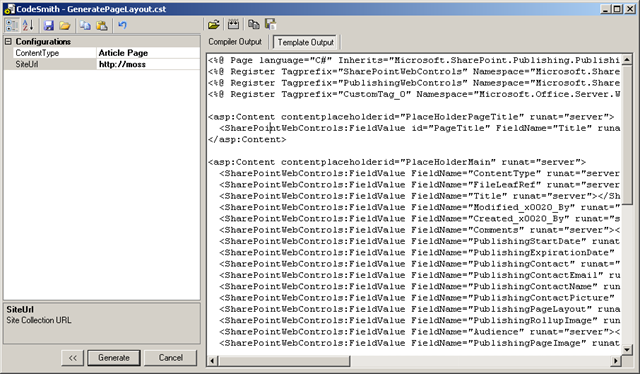Sort properties alphabetically with A-Z icon

(x=28, y=25)
